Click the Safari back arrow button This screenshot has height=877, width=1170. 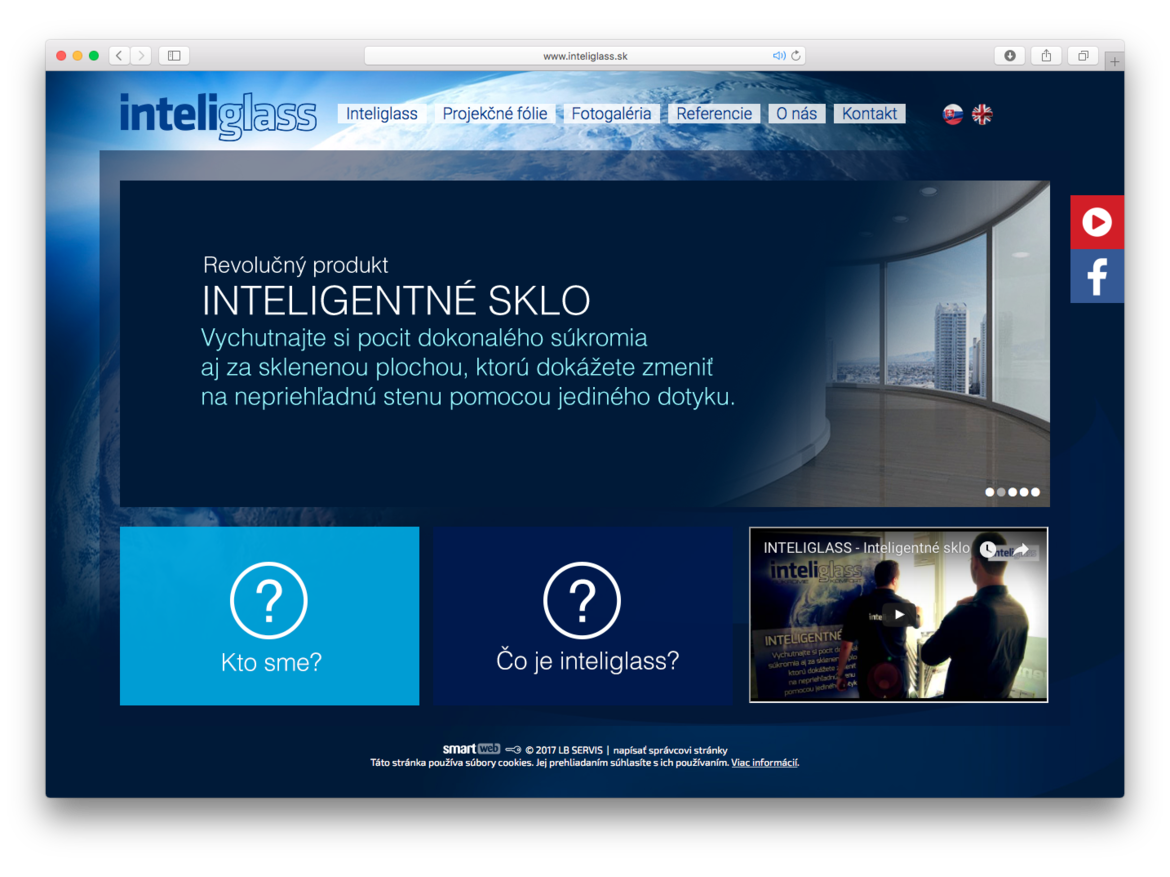tap(119, 55)
